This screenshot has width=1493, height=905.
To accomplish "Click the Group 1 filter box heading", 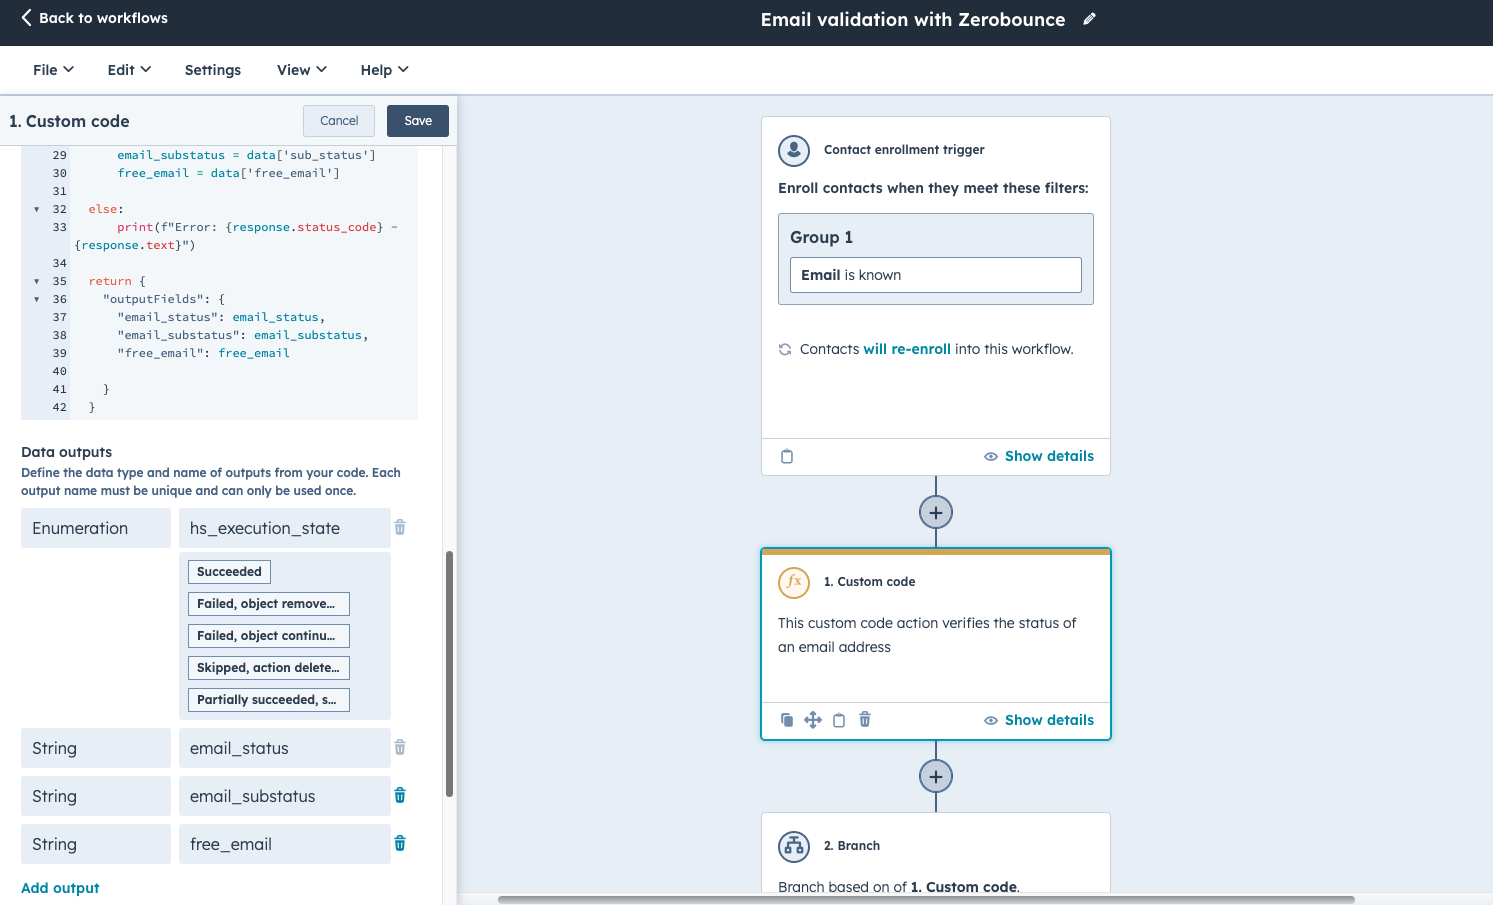I will pos(821,237).
